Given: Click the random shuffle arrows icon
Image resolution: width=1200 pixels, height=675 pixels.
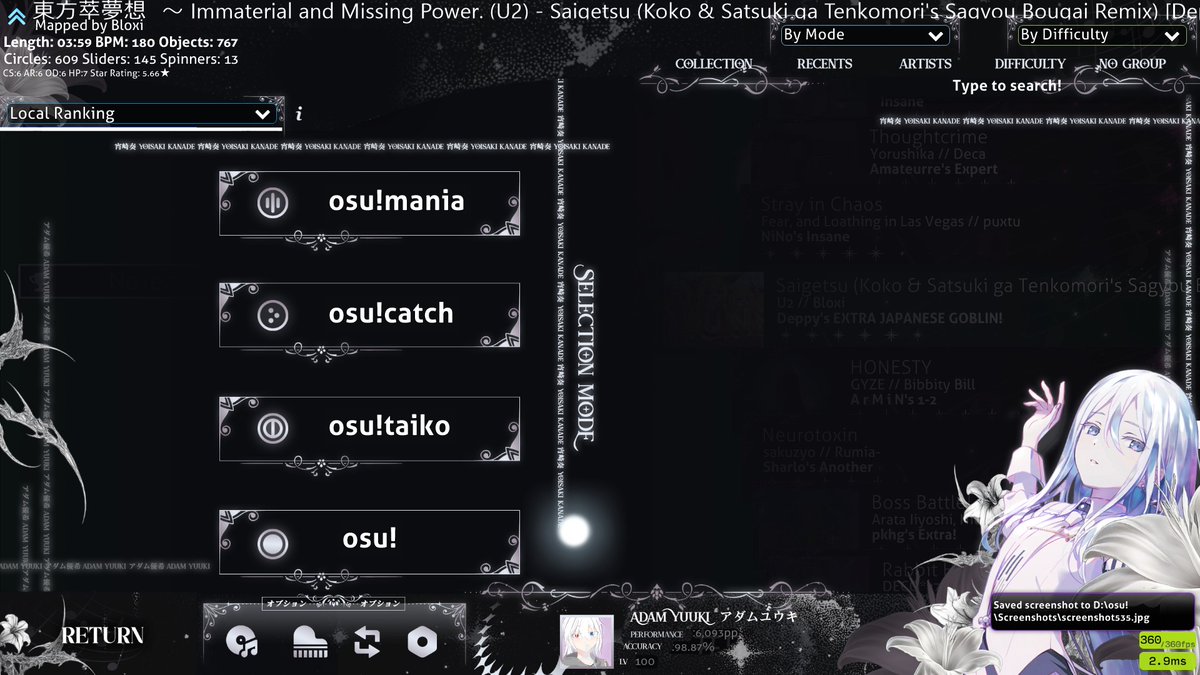Looking at the screenshot, I should coord(367,642).
